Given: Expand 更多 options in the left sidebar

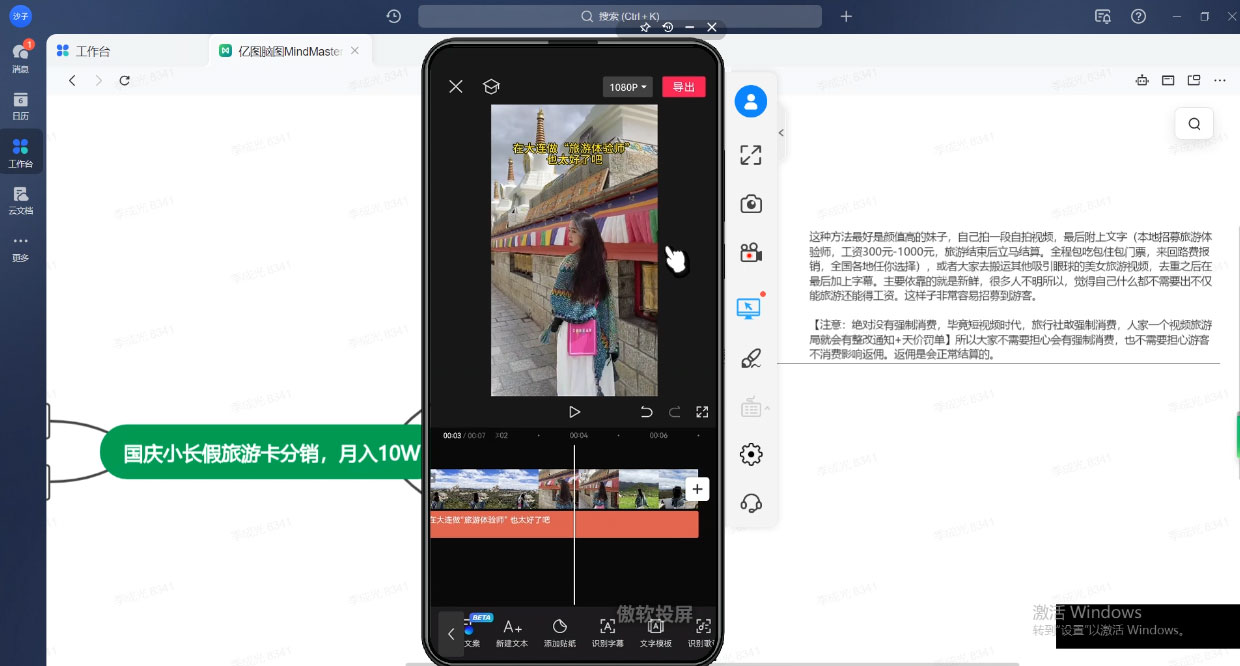Looking at the screenshot, I should click(21, 247).
